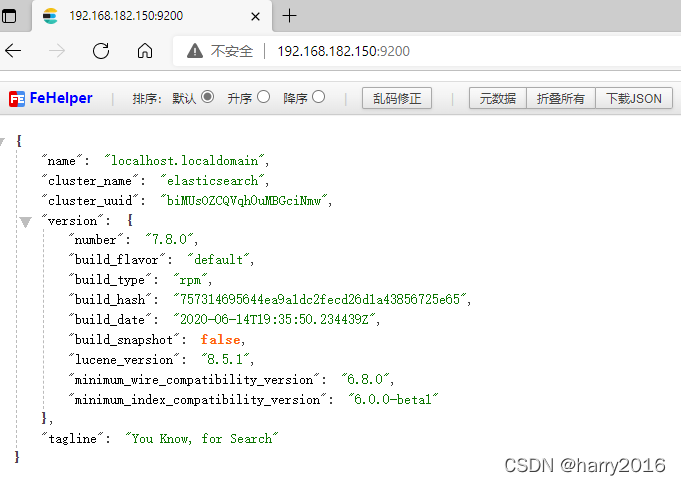The image size is (681, 485).
Task: Click the "localhost.localdomain" name value
Action: [185, 161]
